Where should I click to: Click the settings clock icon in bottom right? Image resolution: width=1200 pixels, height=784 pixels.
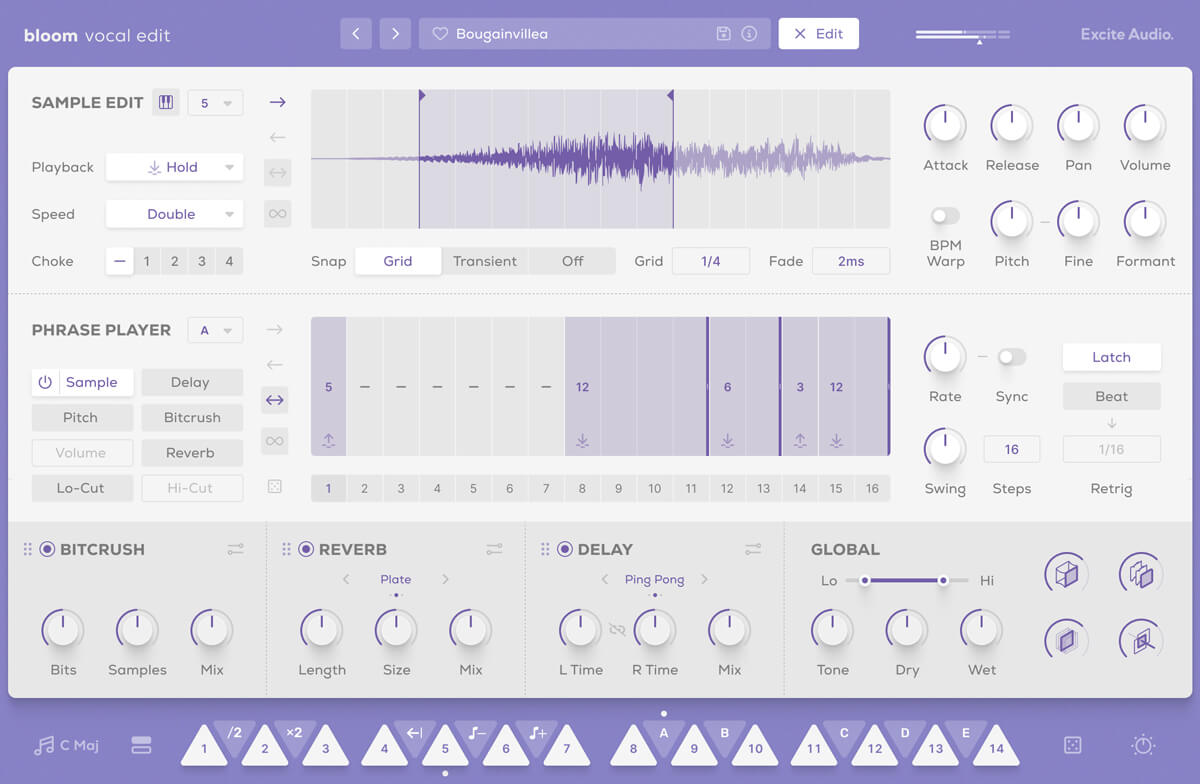1142,744
